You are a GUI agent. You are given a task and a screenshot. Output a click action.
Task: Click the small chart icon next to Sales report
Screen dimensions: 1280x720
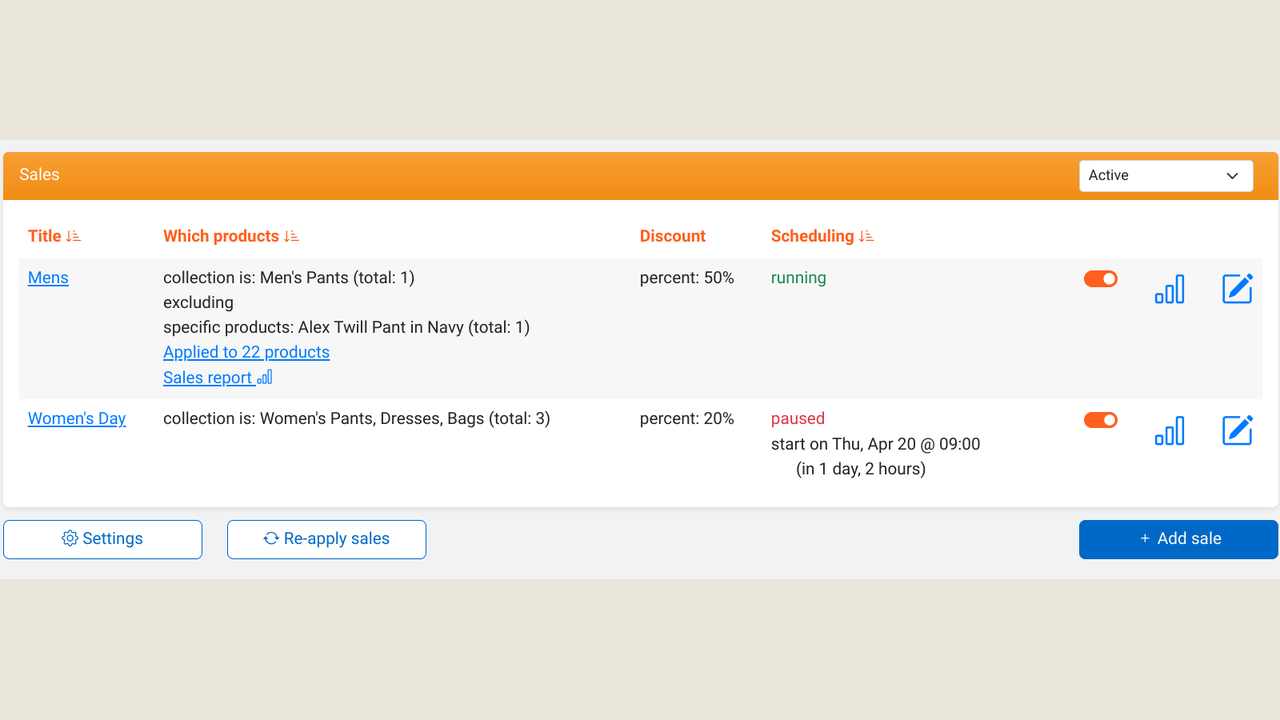(264, 378)
